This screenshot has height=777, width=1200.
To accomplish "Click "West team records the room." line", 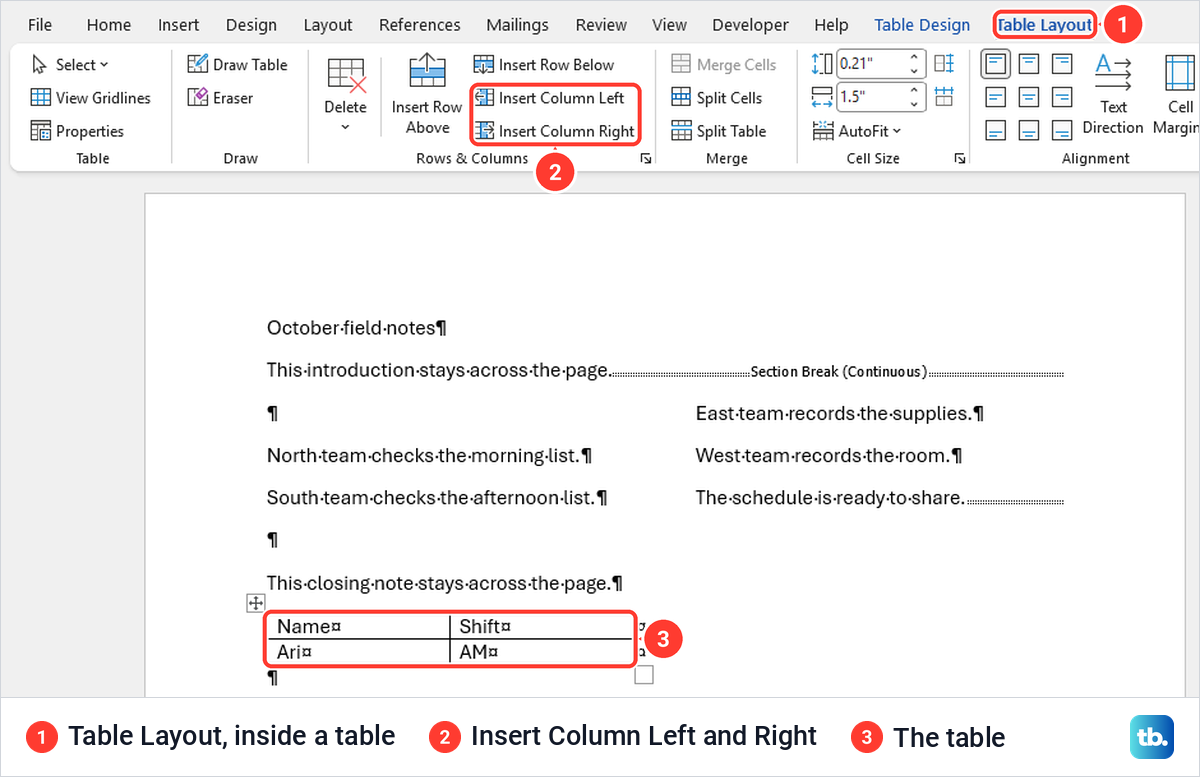I will (x=829, y=456).
